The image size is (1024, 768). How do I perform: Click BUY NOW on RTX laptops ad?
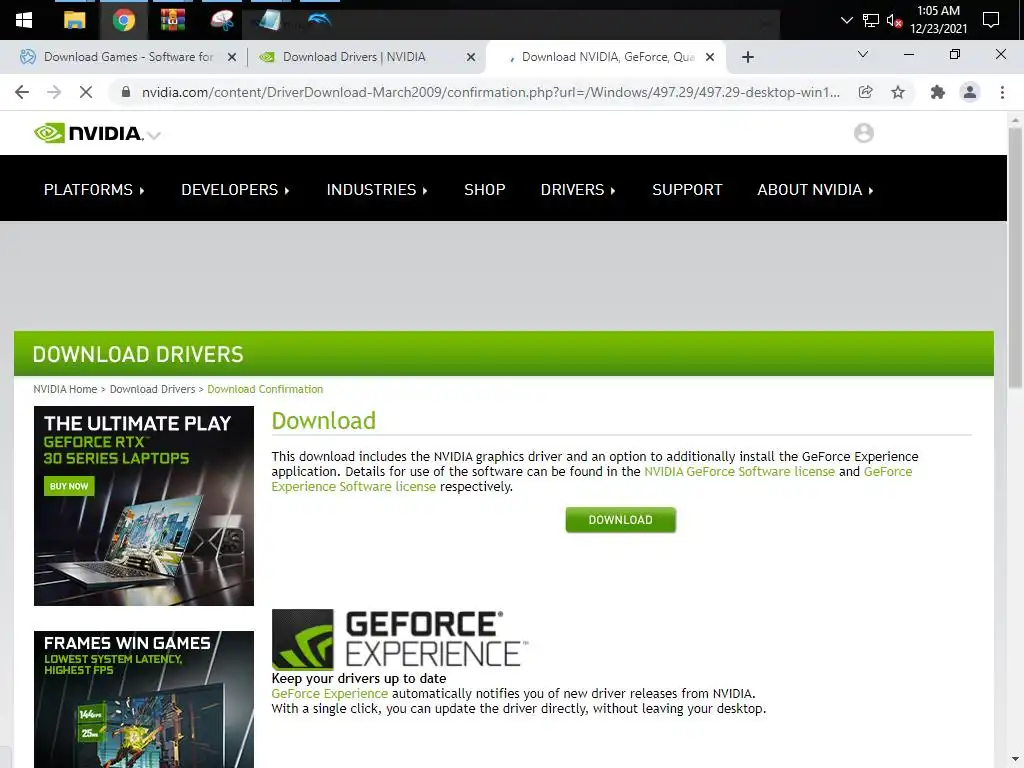pyautogui.click(x=69, y=486)
